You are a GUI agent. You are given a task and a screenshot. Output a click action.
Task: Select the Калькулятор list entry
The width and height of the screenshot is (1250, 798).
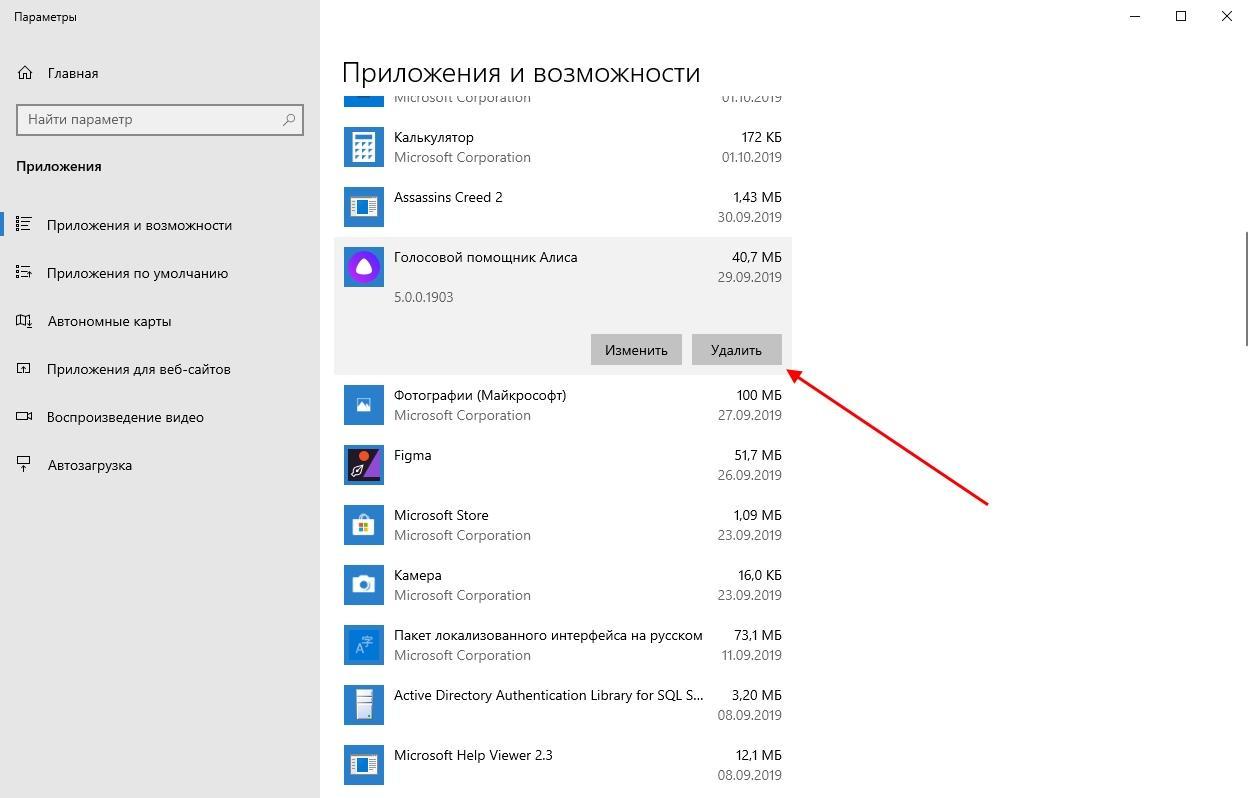(x=563, y=147)
